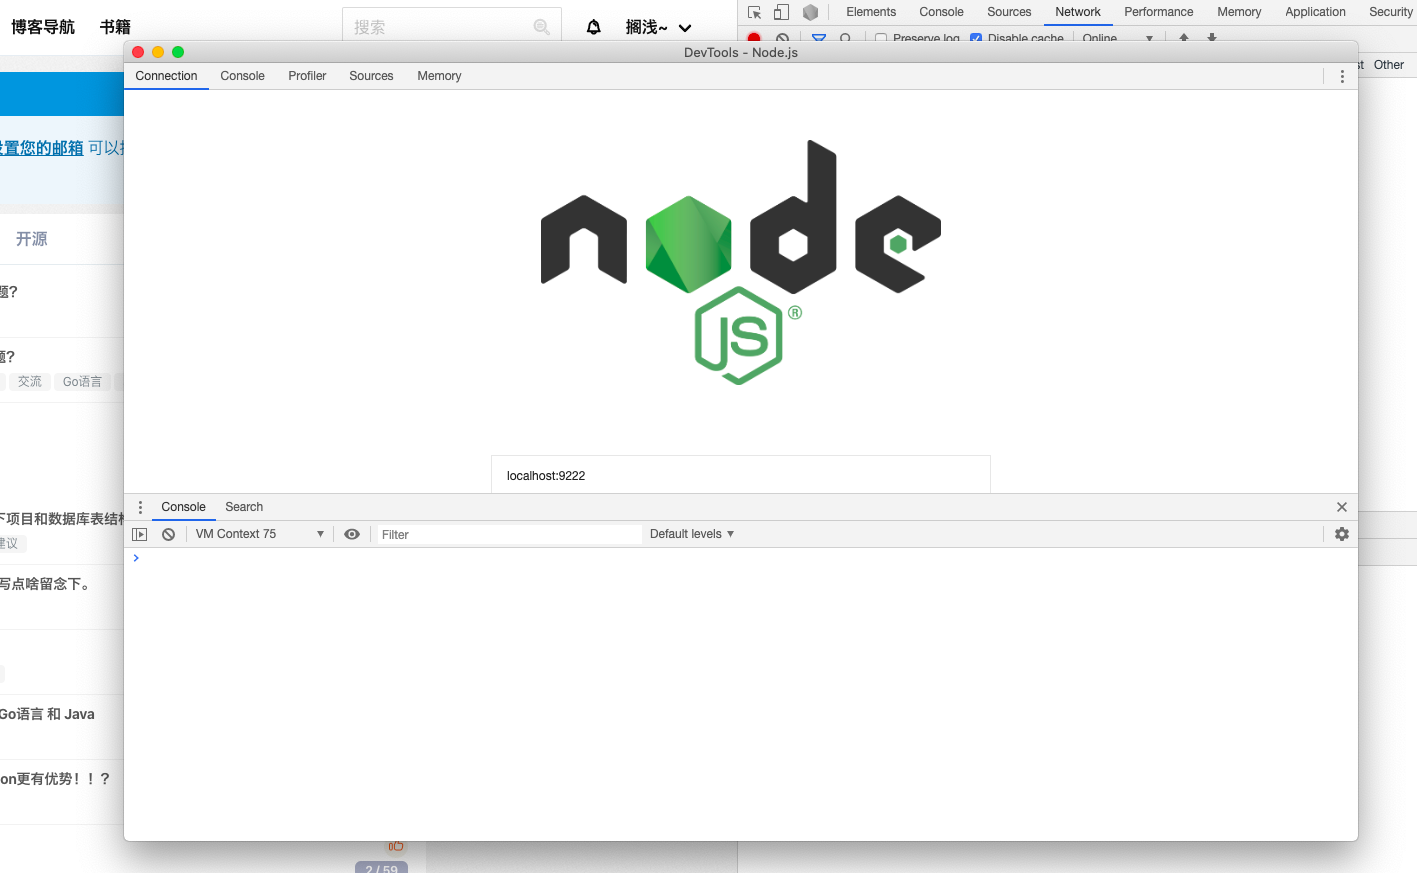
Task: Follow the 置您的邮箱 link
Action: pyautogui.click(x=42, y=148)
